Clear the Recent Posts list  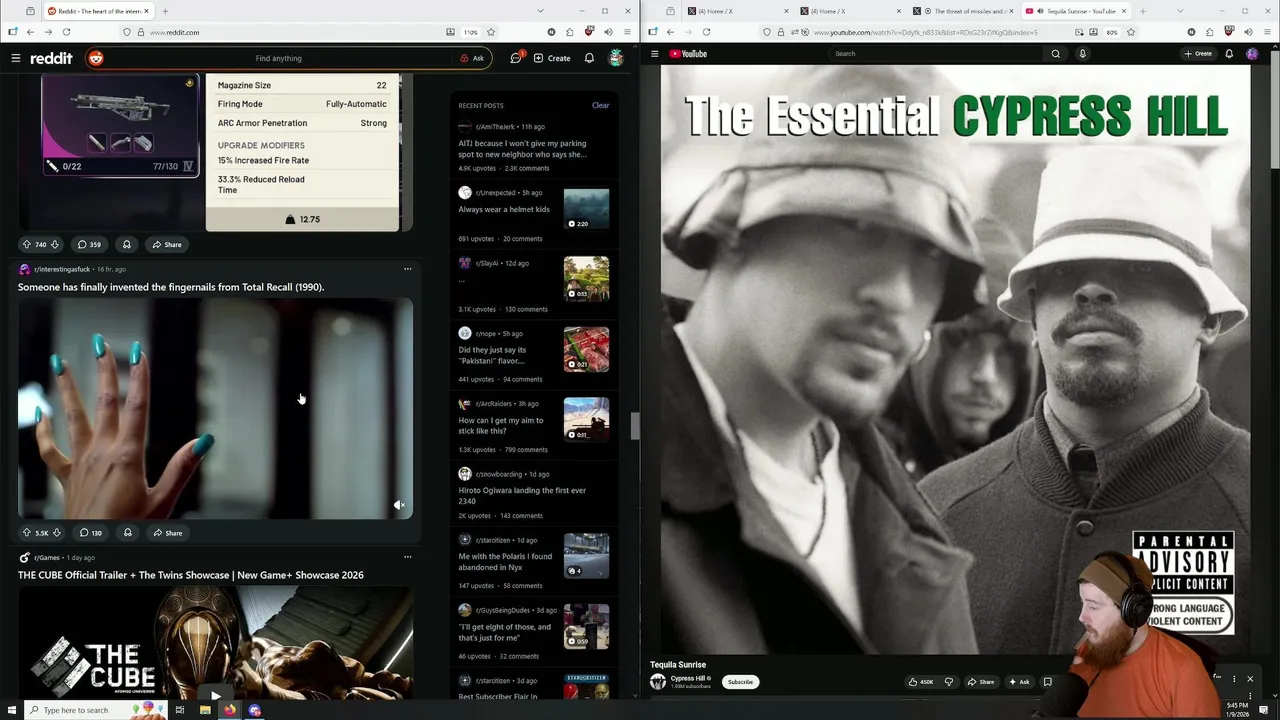pos(600,105)
